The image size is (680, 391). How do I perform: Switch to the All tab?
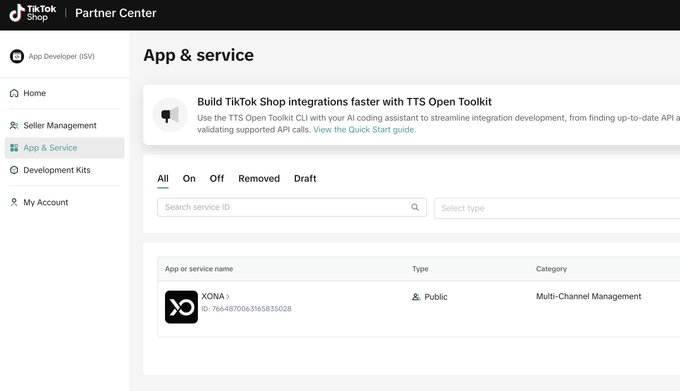coord(163,179)
